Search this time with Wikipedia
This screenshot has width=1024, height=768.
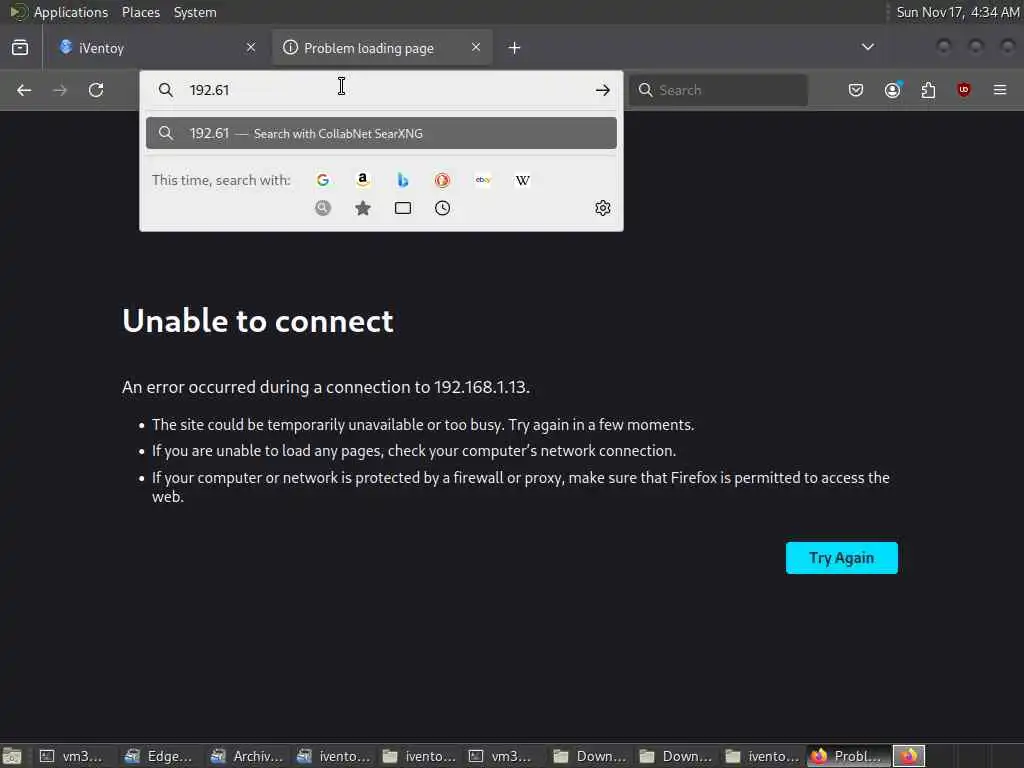pyautogui.click(x=522, y=180)
